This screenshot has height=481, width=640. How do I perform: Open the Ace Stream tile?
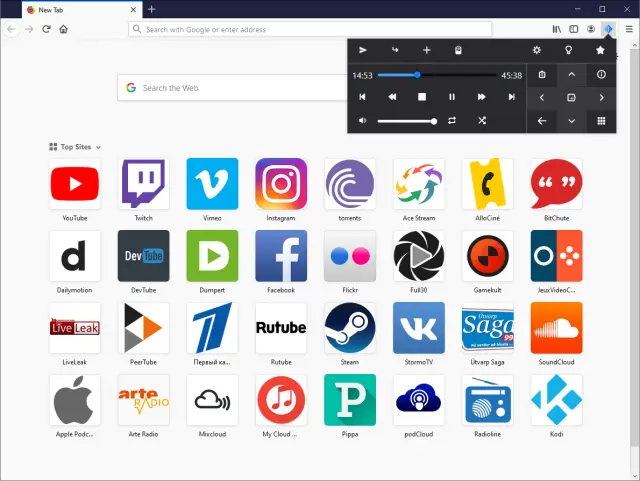point(419,184)
